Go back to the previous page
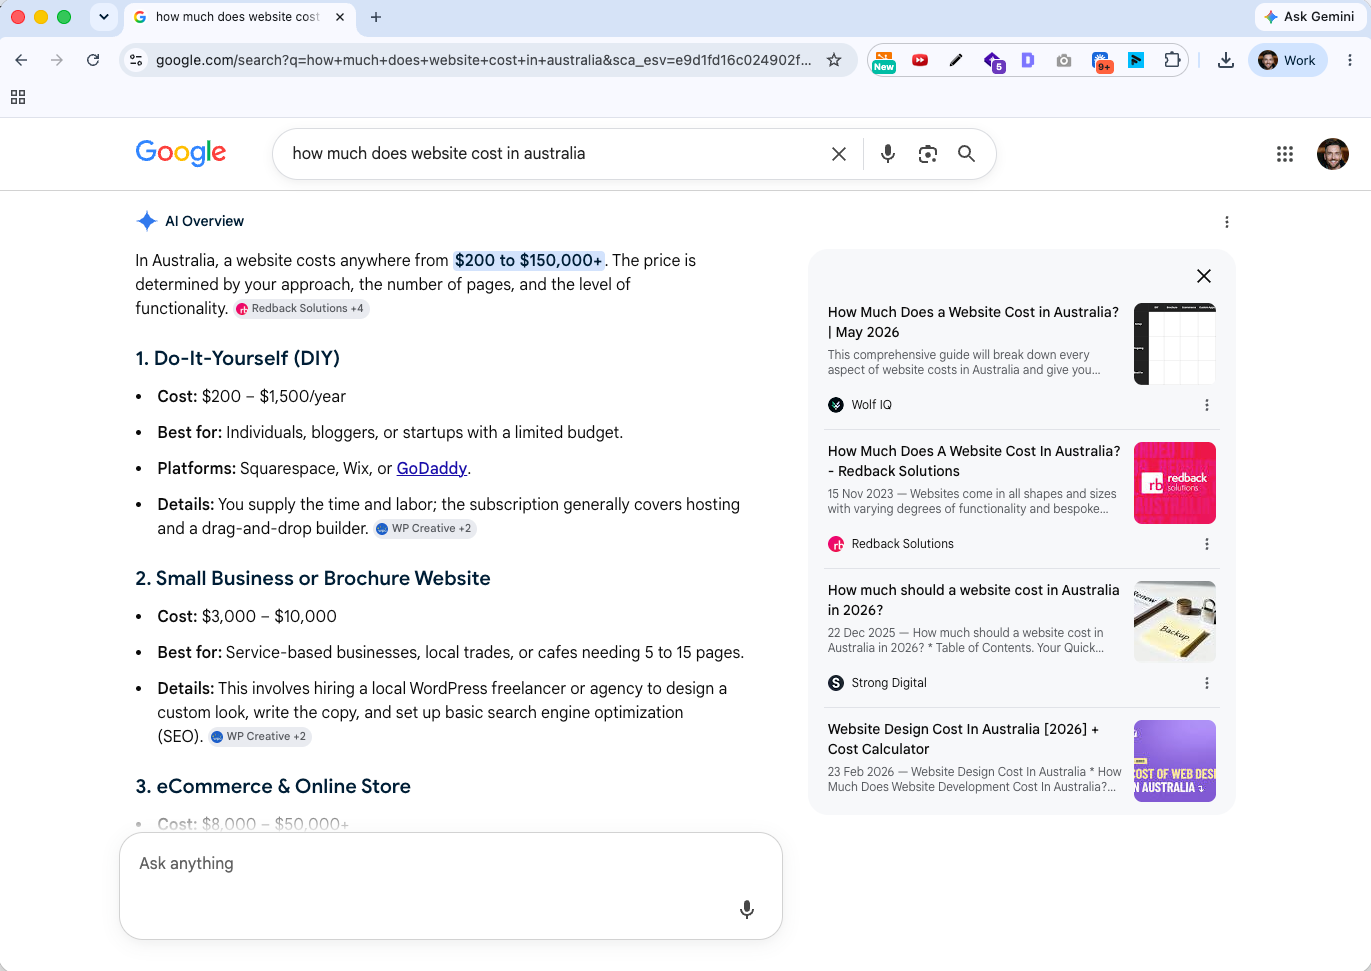The image size is (1371, 971). (21, 60)
